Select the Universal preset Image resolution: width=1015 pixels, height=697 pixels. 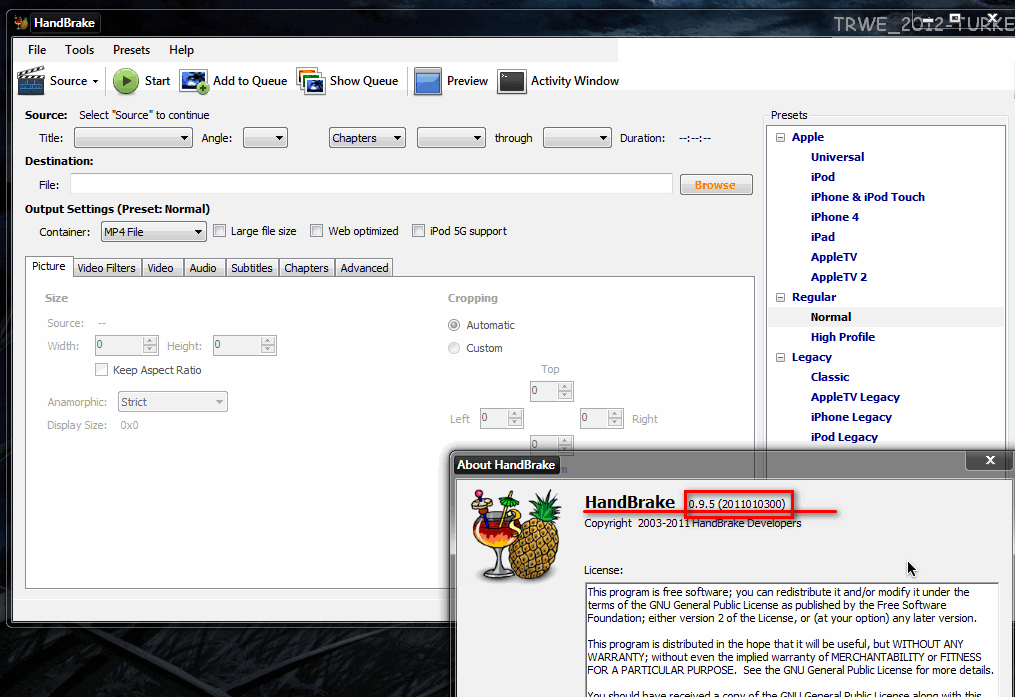tap(837, 157)
